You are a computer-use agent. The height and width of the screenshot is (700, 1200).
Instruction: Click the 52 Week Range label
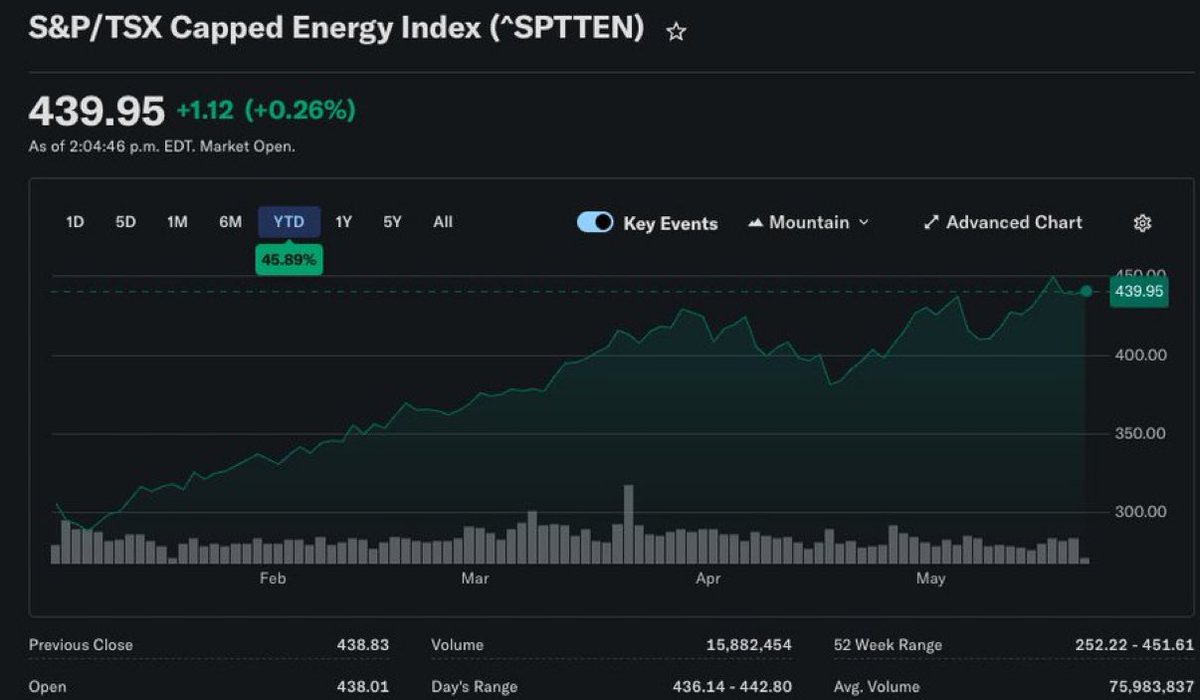coord(888,646)
